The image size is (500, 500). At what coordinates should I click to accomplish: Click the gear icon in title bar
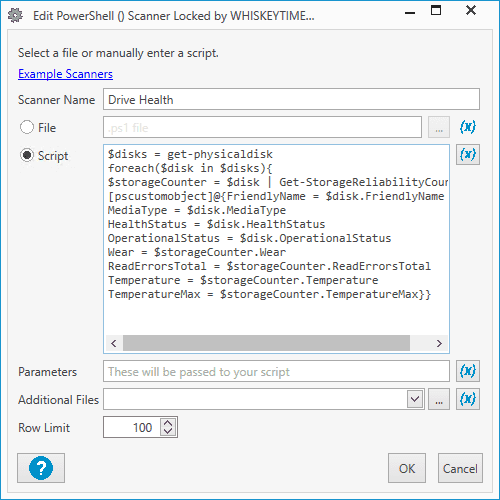point(15,16)
